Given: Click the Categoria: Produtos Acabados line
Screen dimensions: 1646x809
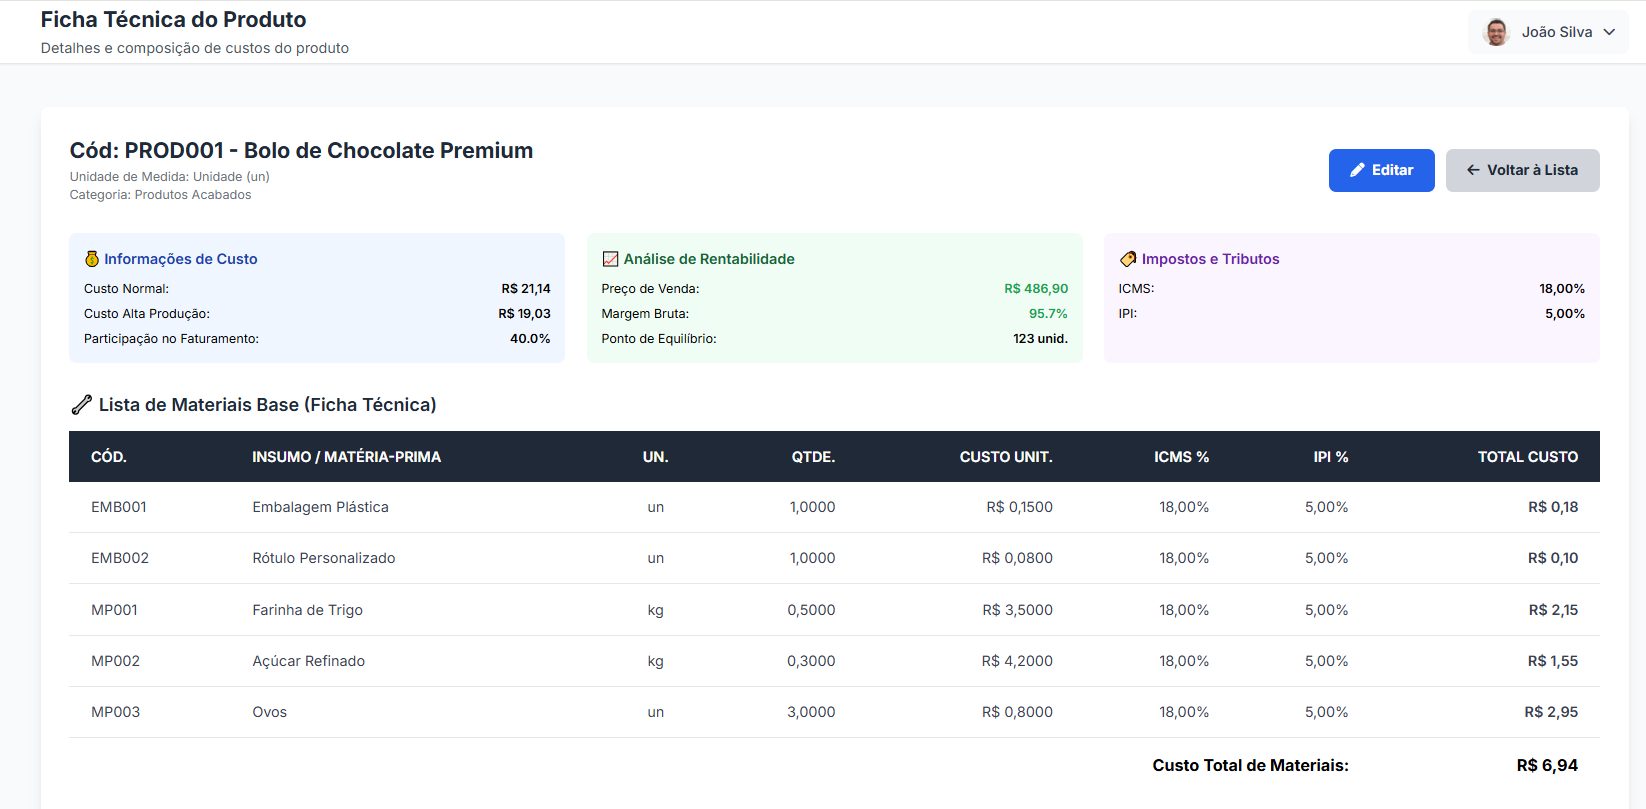Looking at the screenshot, I should point(160,195).
